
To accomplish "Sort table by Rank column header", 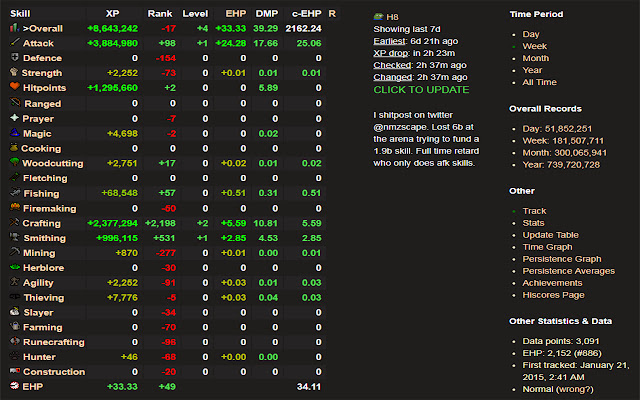I will (159, 13).
